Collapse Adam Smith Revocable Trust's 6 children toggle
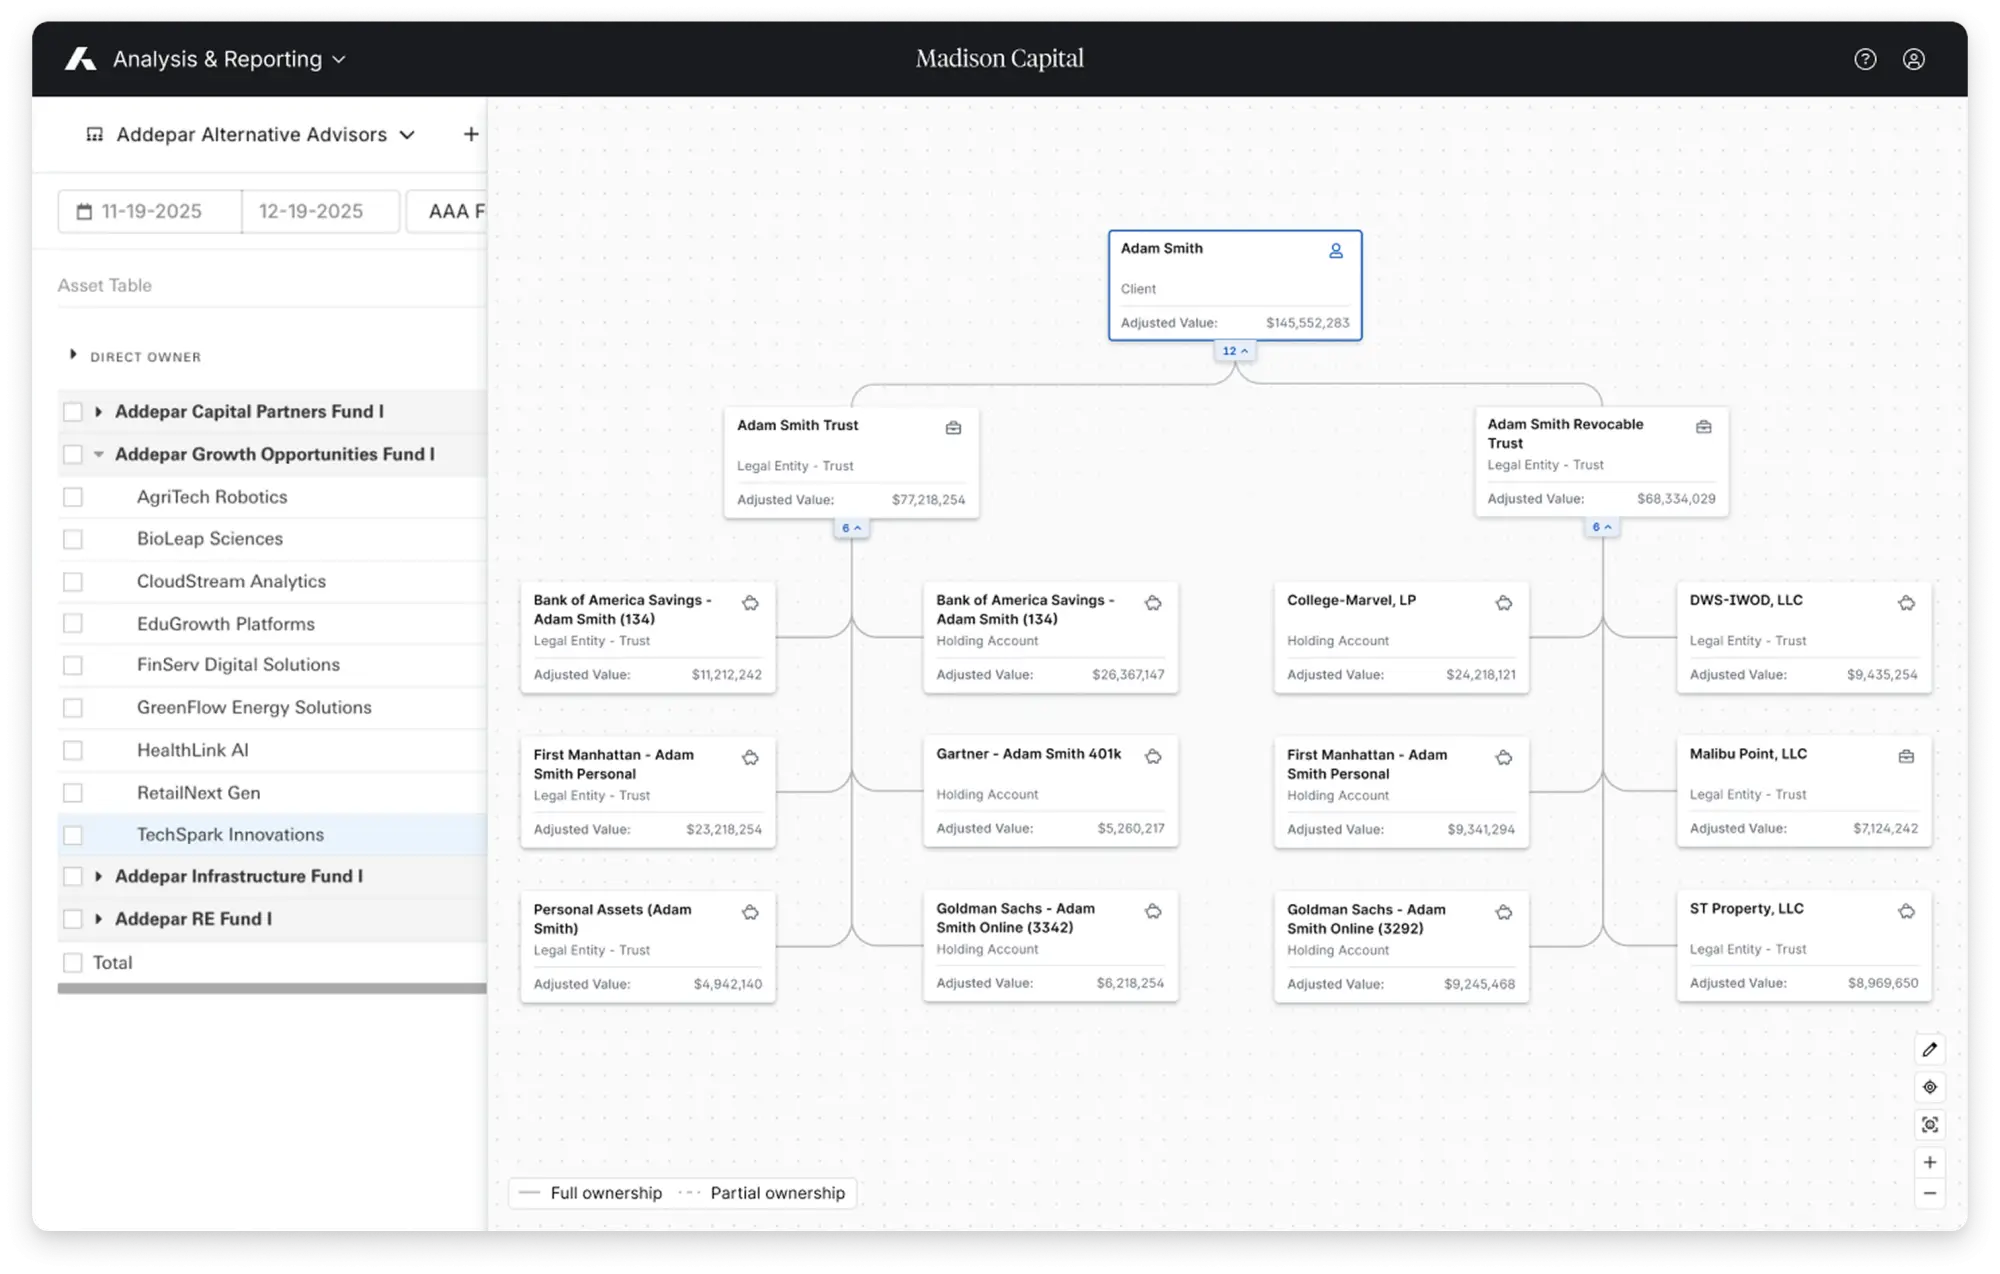 pyautogui.click(x=1602, y=527)
